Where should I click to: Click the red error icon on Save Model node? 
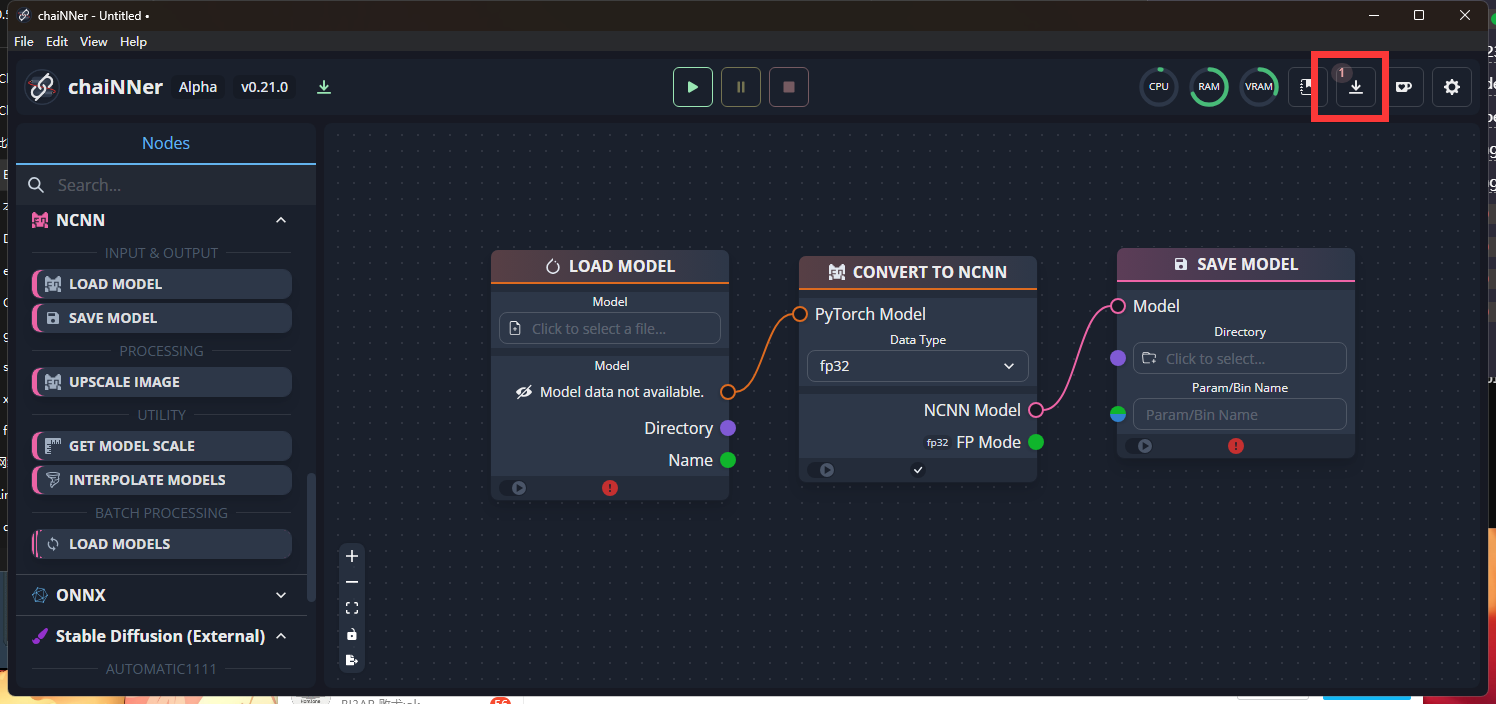(1236, 446)
